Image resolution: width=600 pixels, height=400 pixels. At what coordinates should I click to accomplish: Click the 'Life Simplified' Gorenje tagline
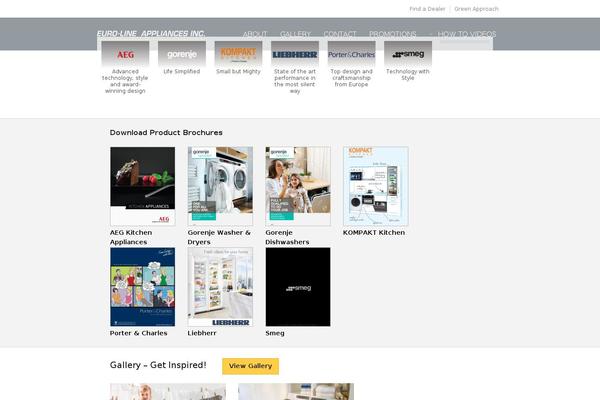coord(182,72)
